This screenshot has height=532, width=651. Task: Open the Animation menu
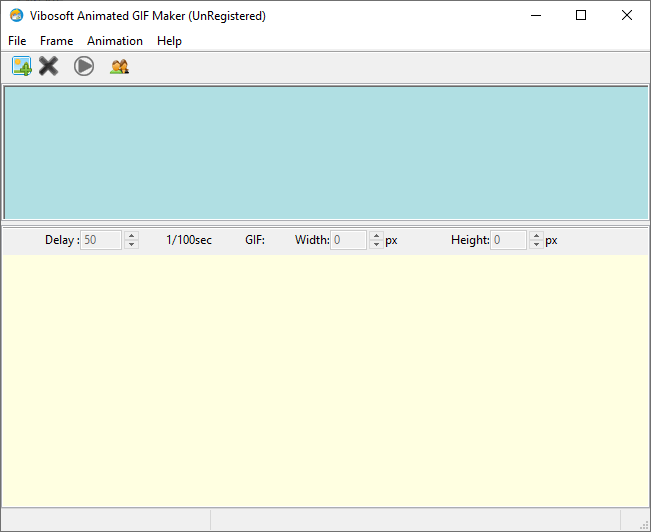point(115,41)
